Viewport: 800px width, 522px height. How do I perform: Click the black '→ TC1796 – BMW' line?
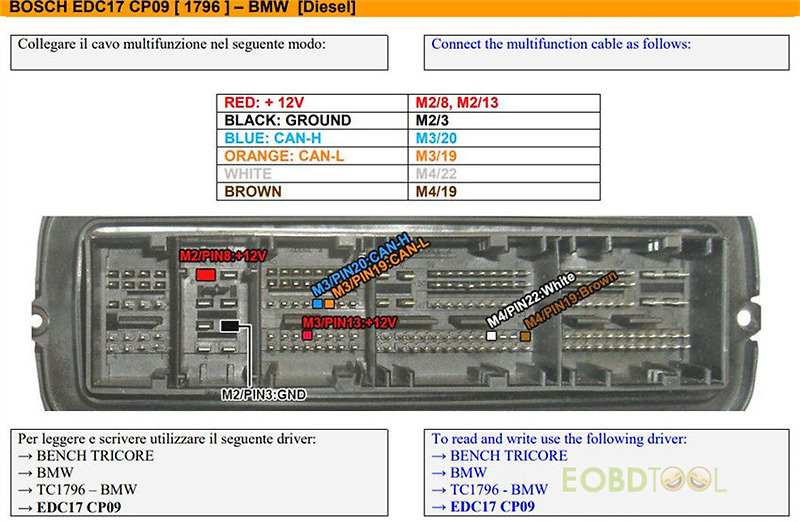(x=78, y=490)
